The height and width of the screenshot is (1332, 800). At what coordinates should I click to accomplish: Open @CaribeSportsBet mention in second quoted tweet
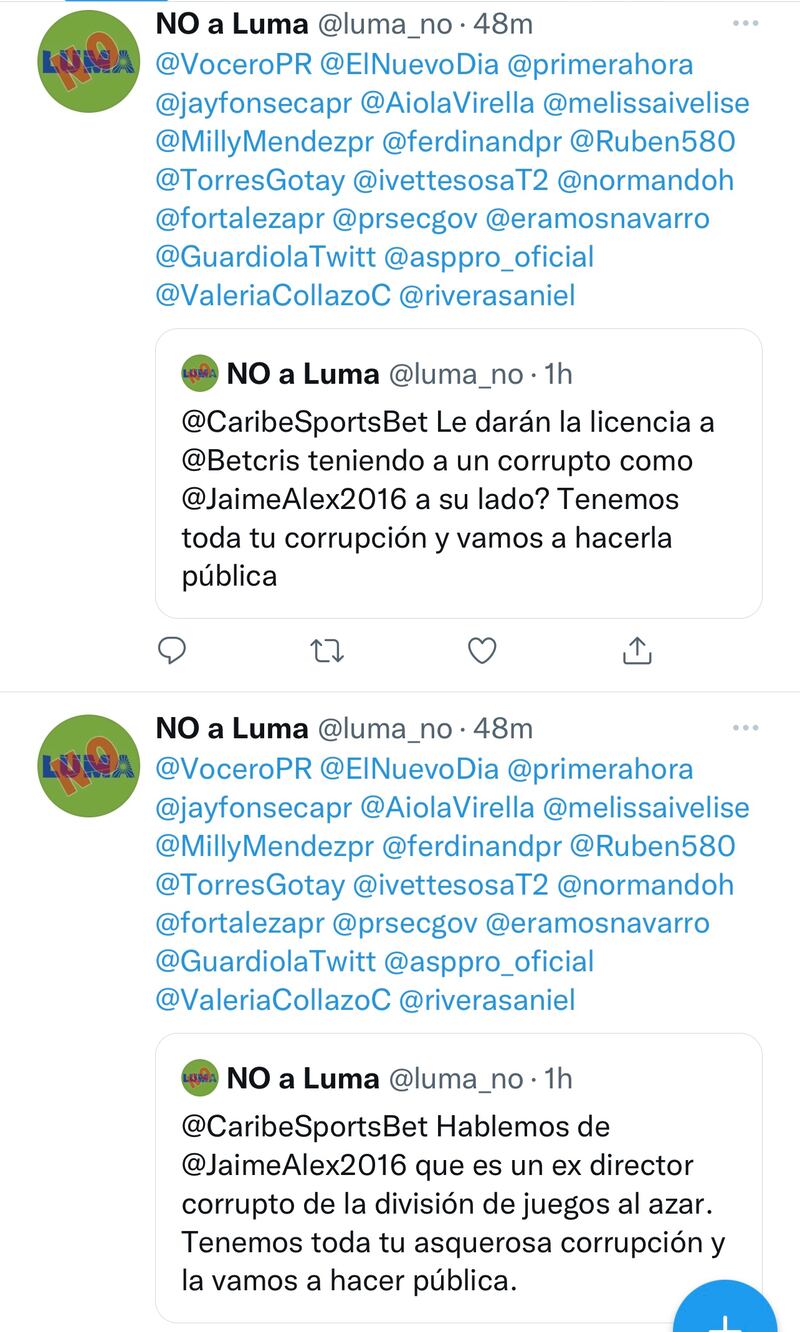click(305, 1126)
